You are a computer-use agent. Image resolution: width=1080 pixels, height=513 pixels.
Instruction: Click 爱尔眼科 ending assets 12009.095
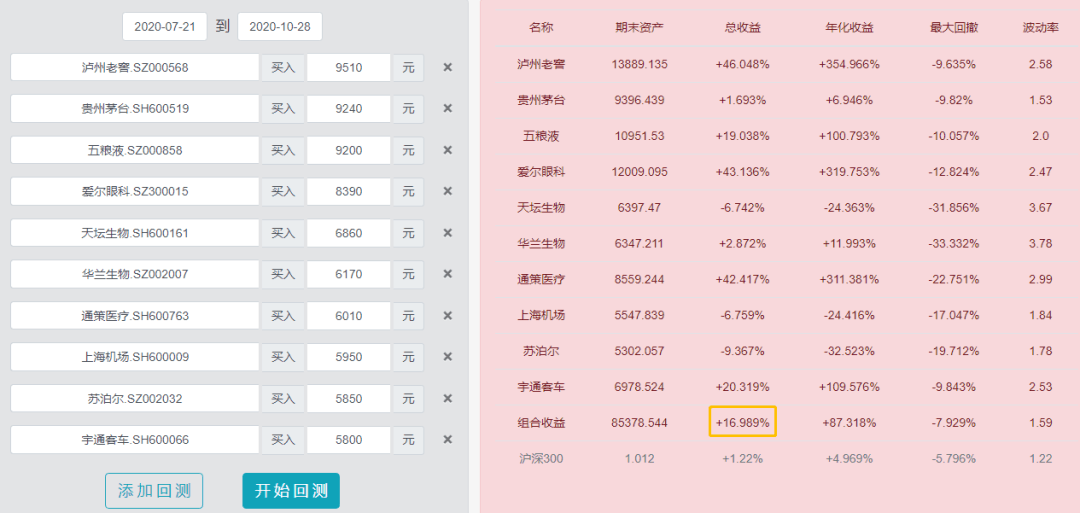(x=639, y=171)
